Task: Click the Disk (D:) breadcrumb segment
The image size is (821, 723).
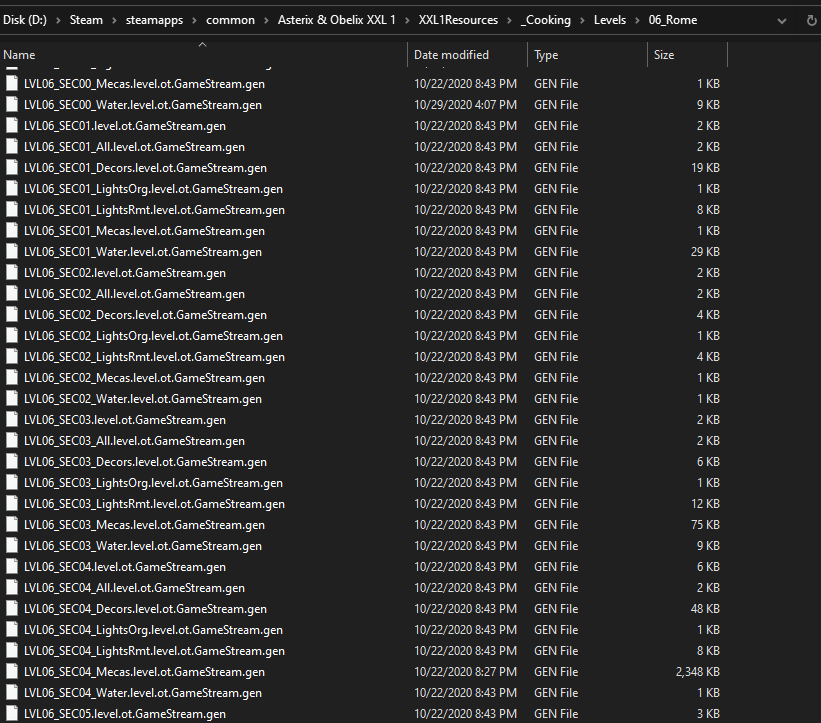Action: tap(25, 20)
